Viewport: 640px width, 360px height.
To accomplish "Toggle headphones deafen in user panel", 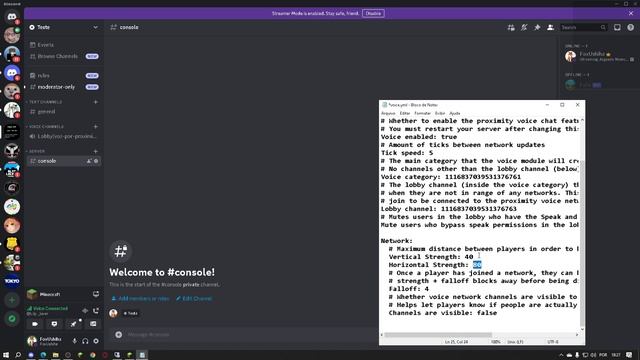I will pos(85,341).
